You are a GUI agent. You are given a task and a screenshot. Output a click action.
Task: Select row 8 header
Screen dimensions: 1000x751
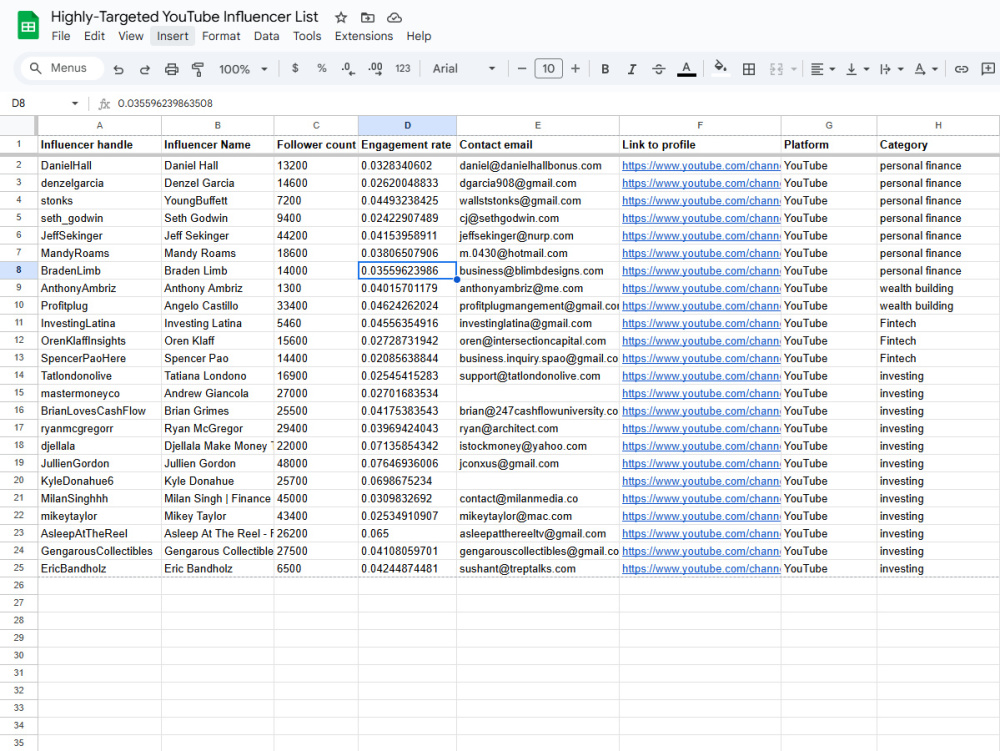[18, 270]
